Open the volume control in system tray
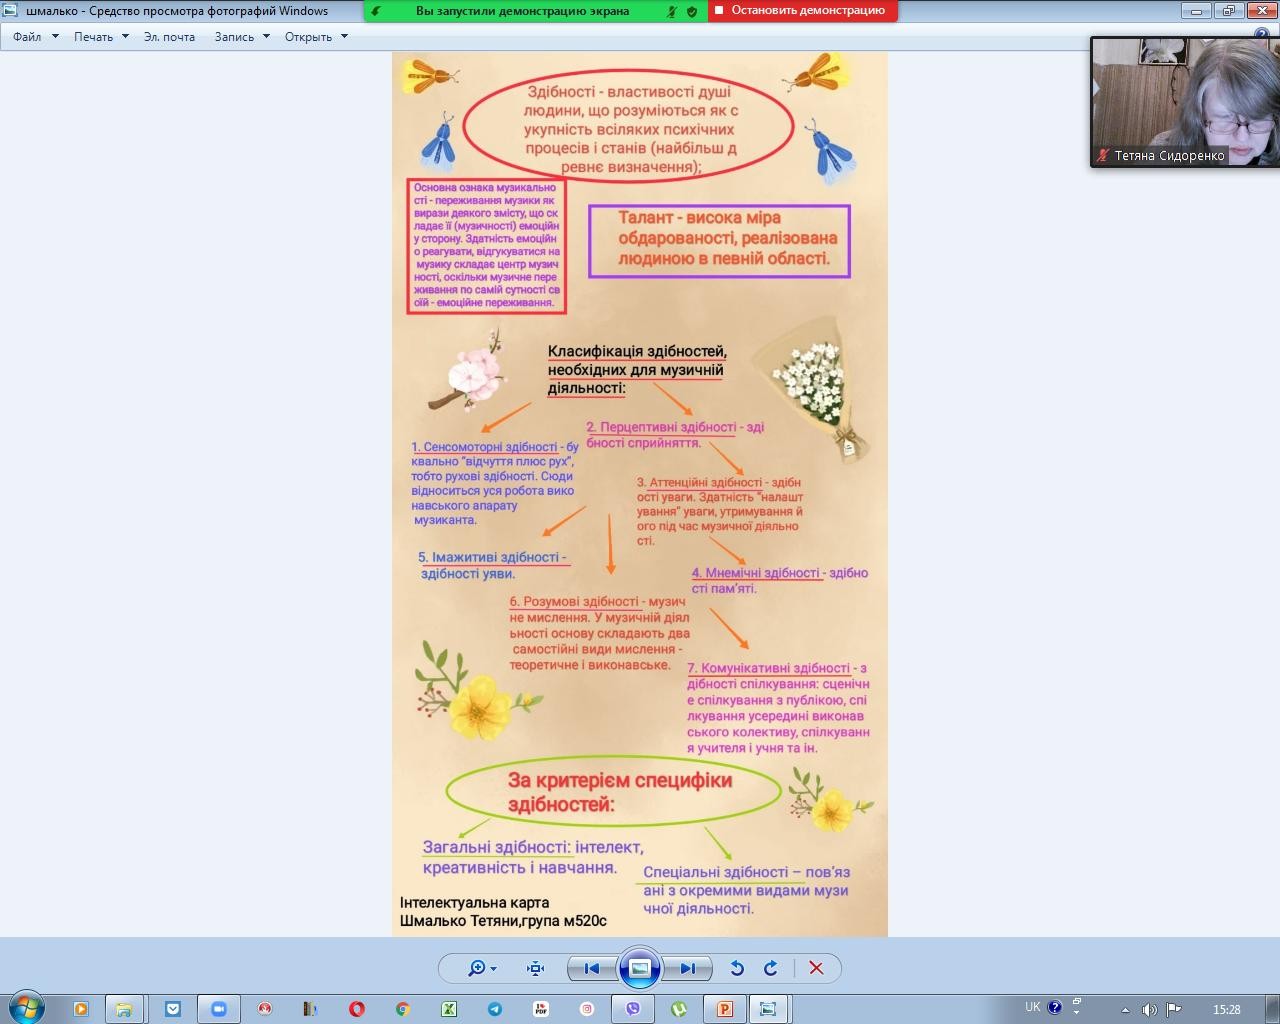 [1149, 1009]
